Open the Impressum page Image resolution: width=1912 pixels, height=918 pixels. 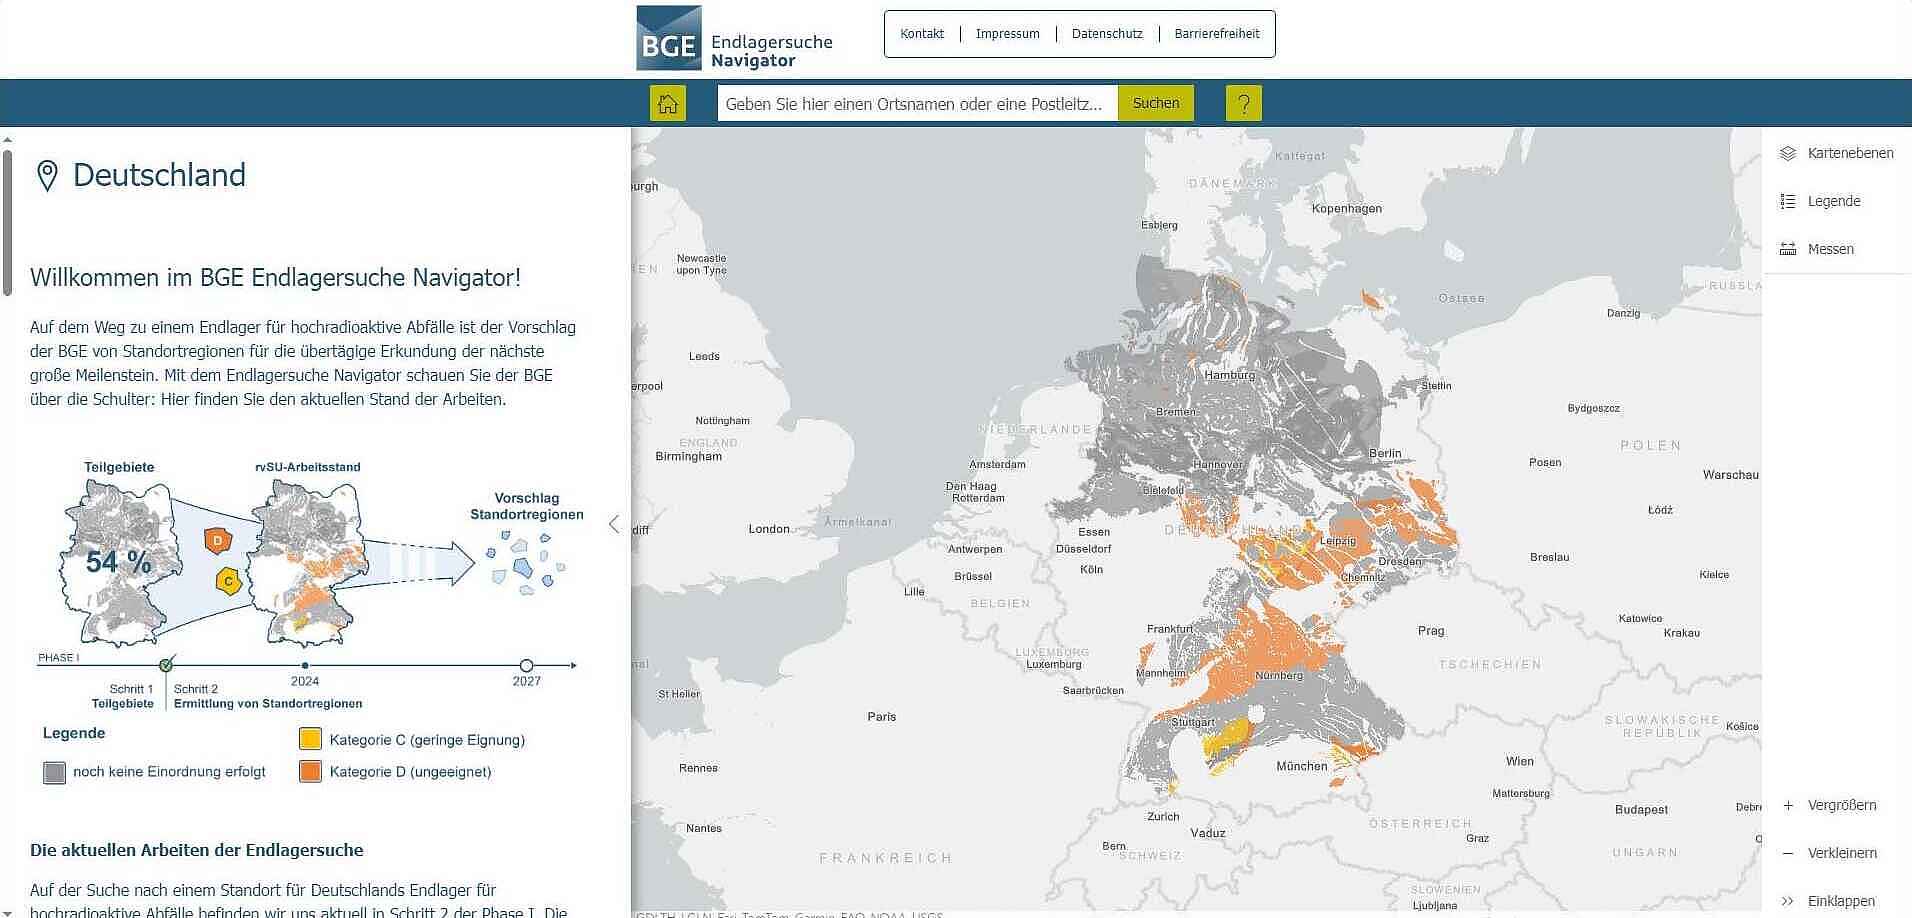tap(1008, 33)
